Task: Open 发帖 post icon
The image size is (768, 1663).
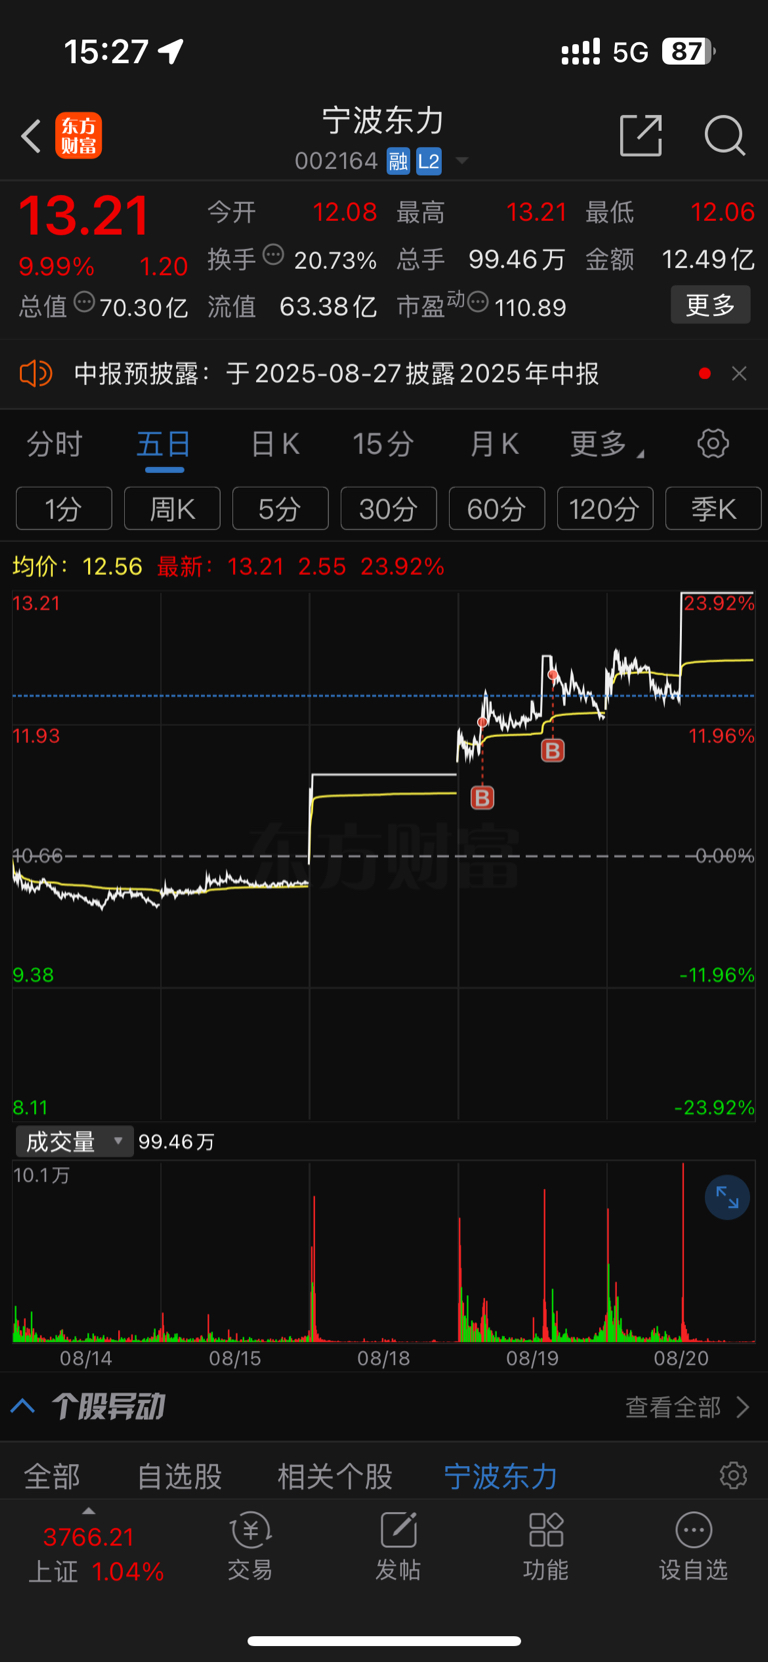Action: pyautogui.click(x=398, y=1546)
